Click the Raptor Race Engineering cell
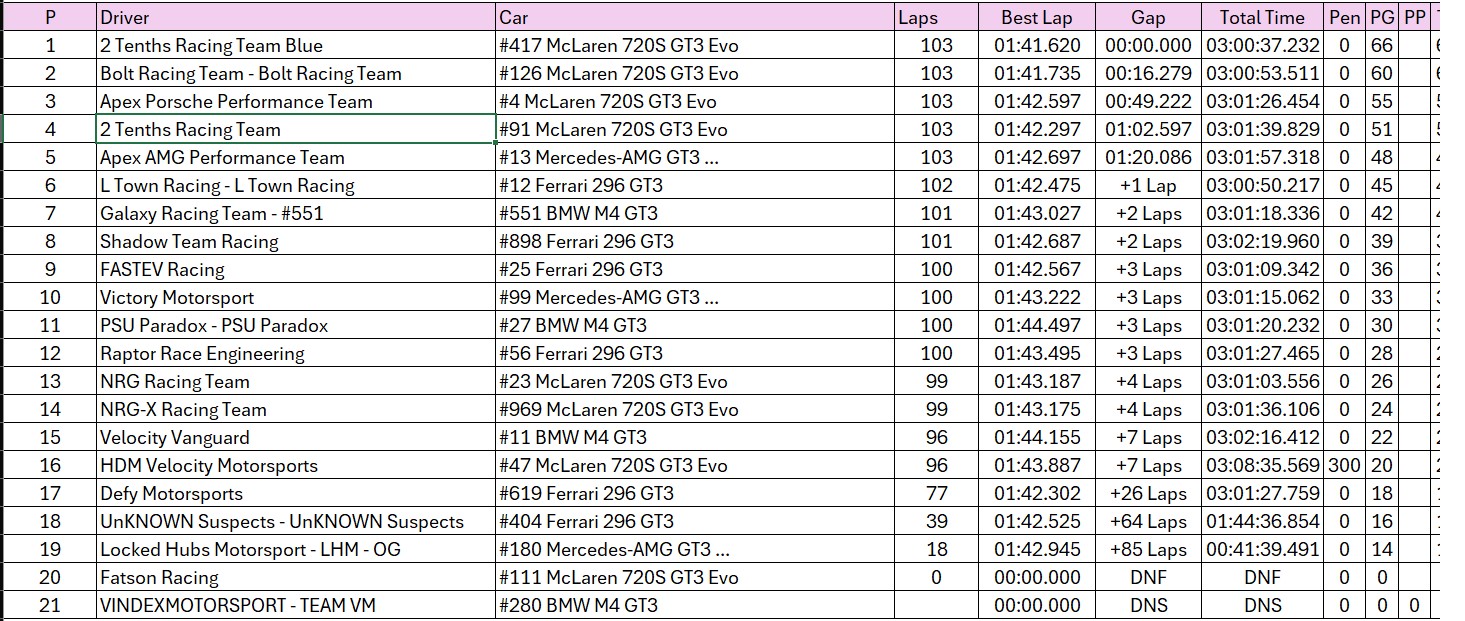The height and width of the screenshot is (621, 1465). 296,353
